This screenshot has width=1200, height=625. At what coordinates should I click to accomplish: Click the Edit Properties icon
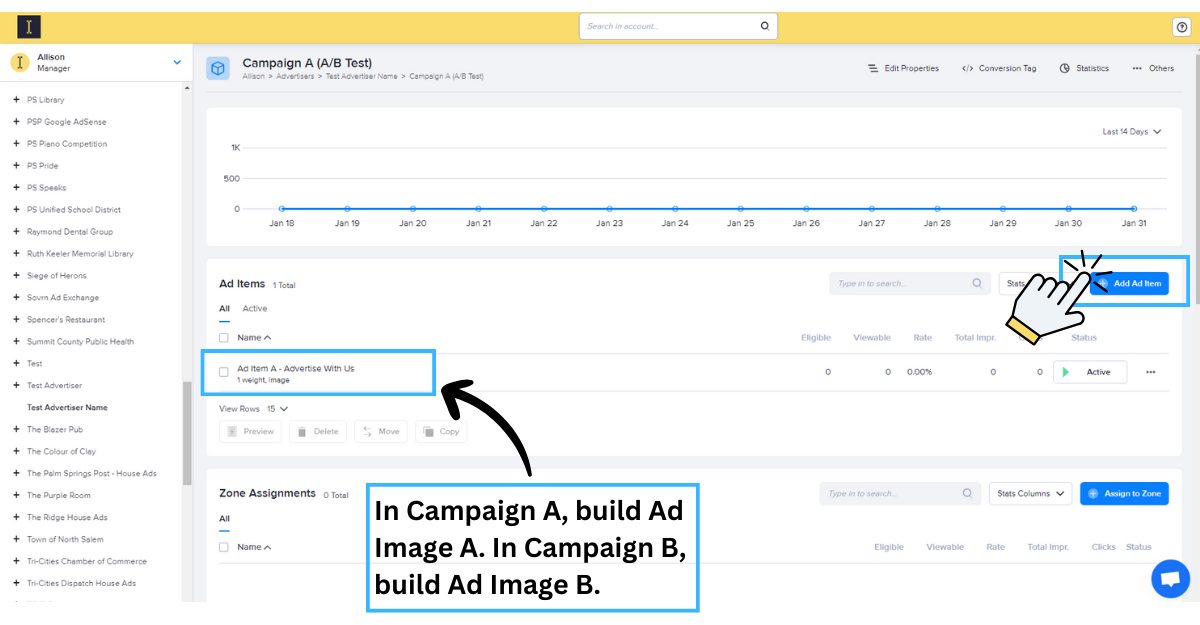(x=873, y=69)
